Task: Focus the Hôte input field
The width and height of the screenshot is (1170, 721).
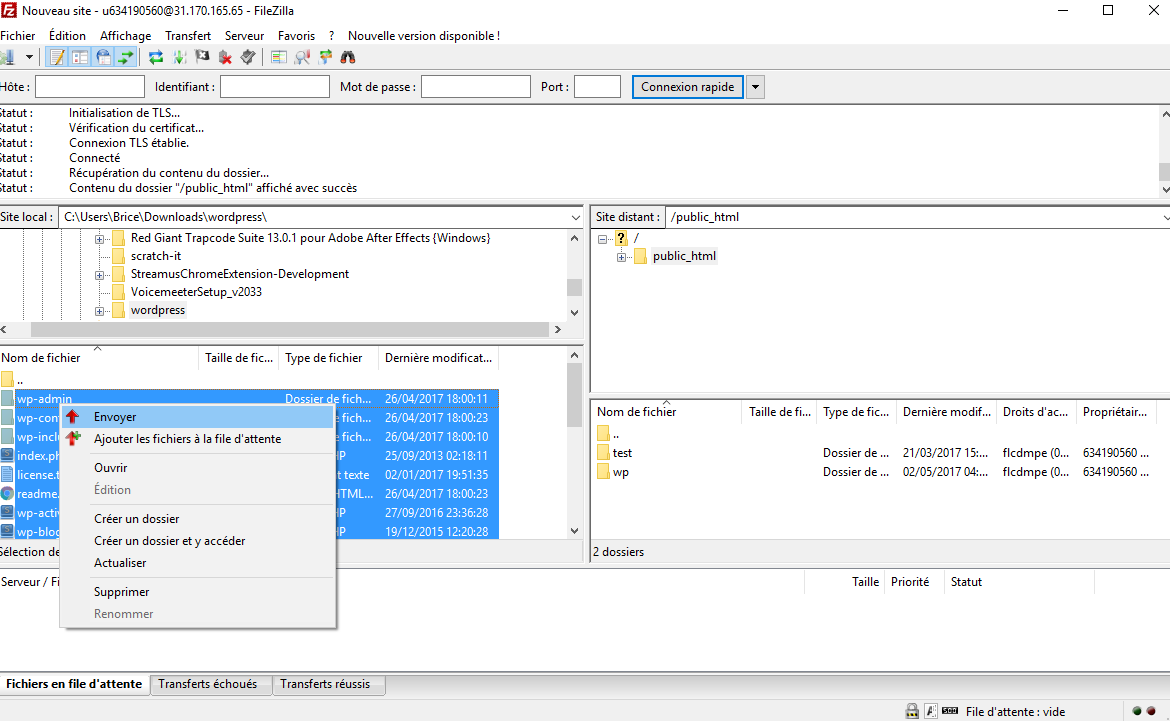Action: [90, 87]
